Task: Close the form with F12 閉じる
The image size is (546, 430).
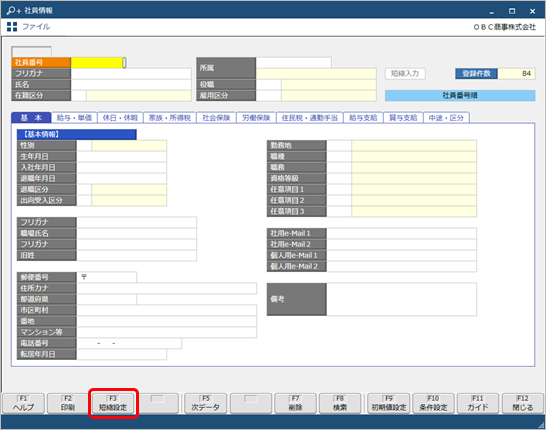Action: pyautogui.click(x=523, y=404)
